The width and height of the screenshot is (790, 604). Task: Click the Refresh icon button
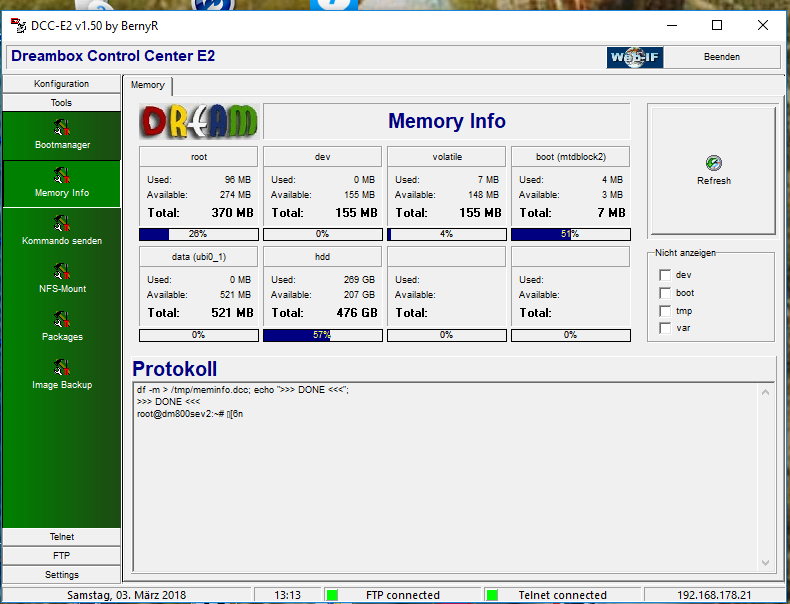tap(713, 170)
